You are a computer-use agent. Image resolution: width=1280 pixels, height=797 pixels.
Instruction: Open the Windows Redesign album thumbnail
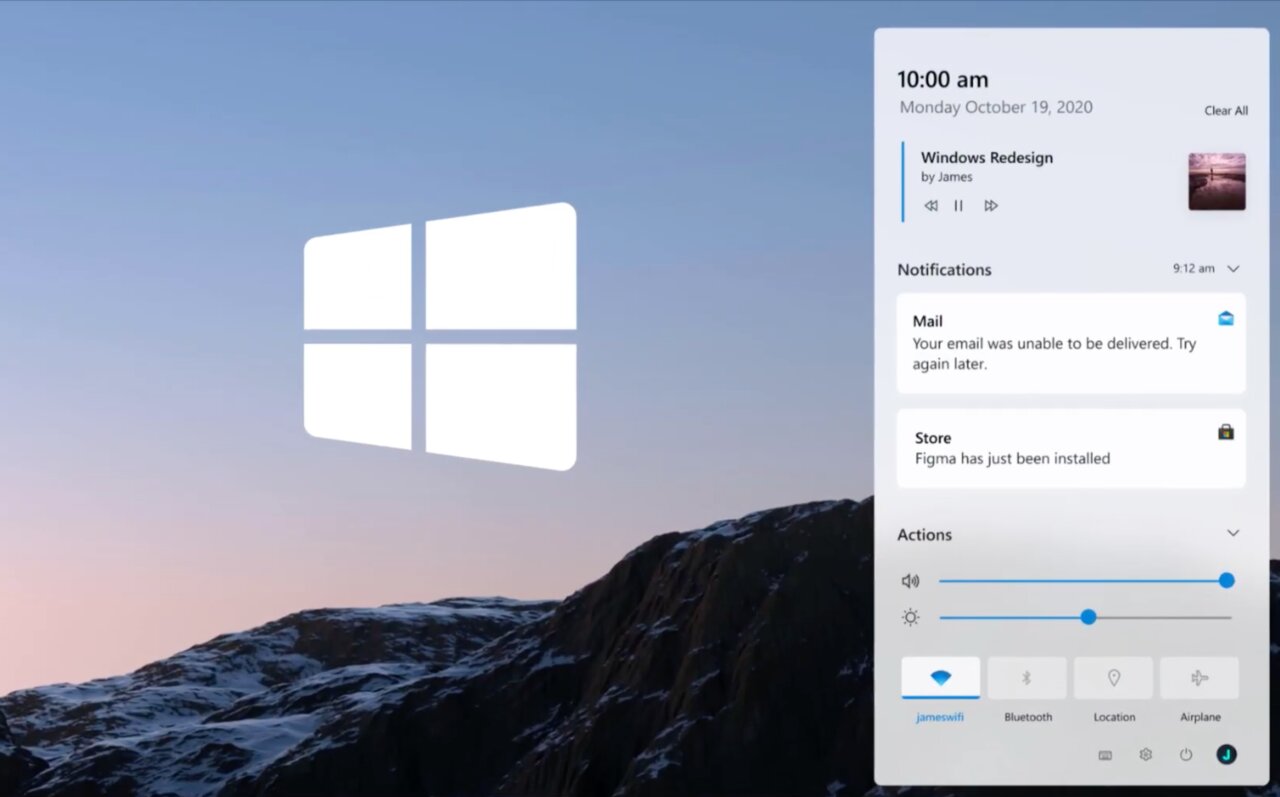pos(1217,181)
